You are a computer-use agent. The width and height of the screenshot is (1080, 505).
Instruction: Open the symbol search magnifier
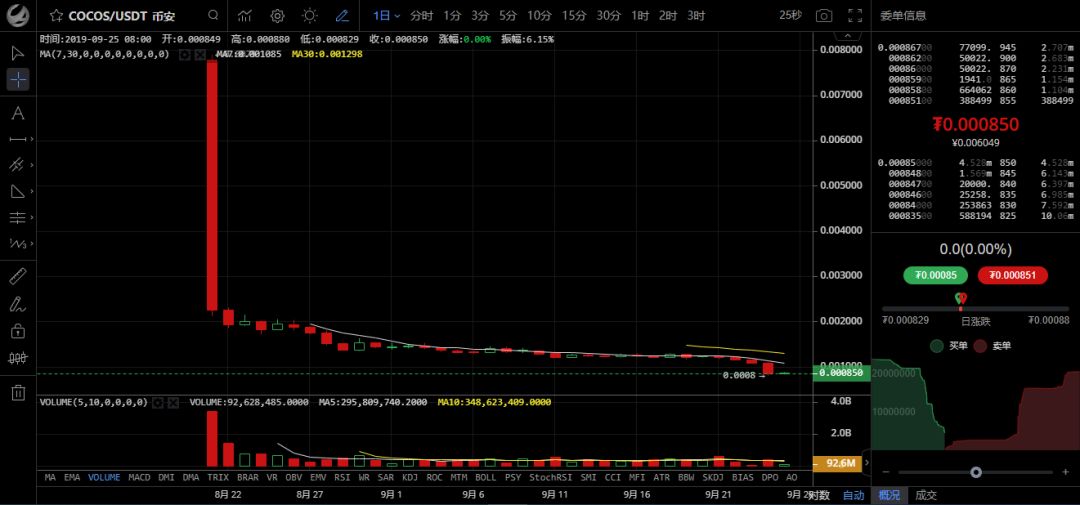pyautogui.click(x=214, y=15)
